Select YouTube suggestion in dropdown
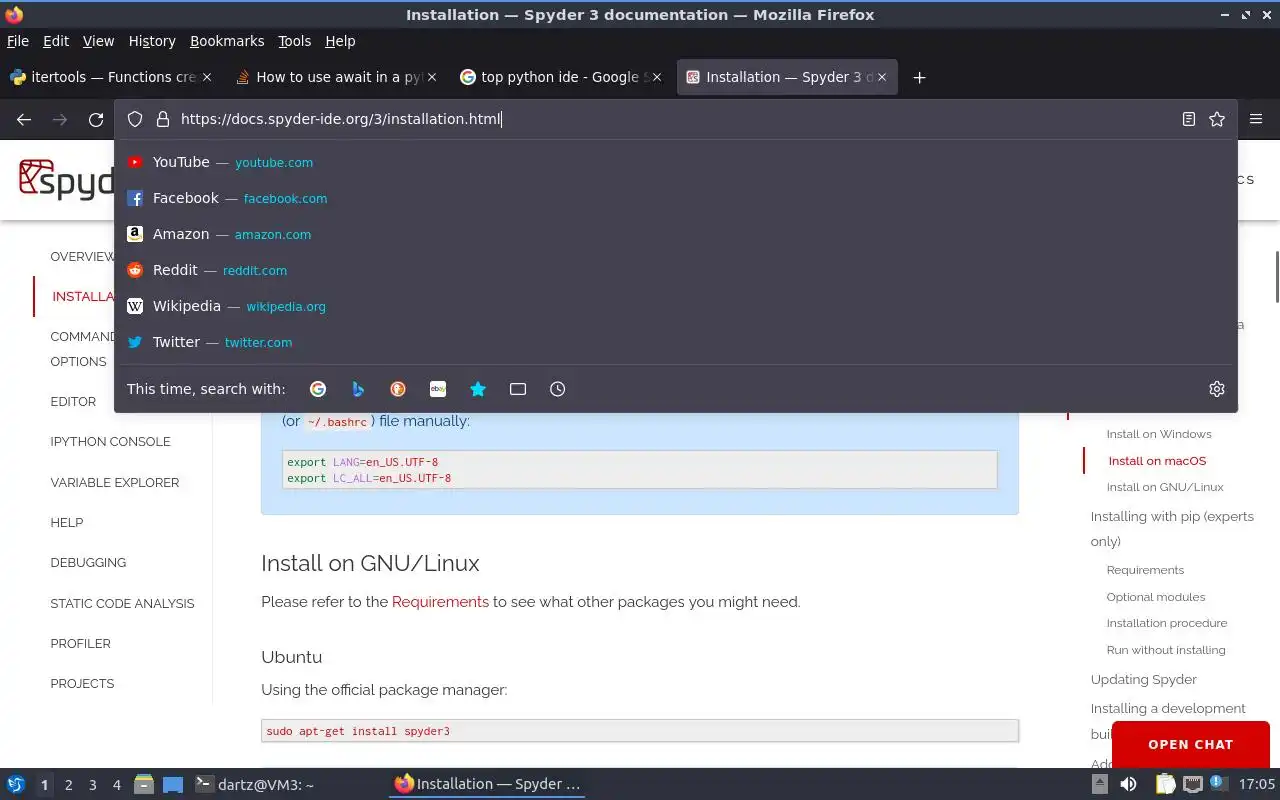This screenshot has width=1280, height=800. pyautogui.click(x=676, y=162)
